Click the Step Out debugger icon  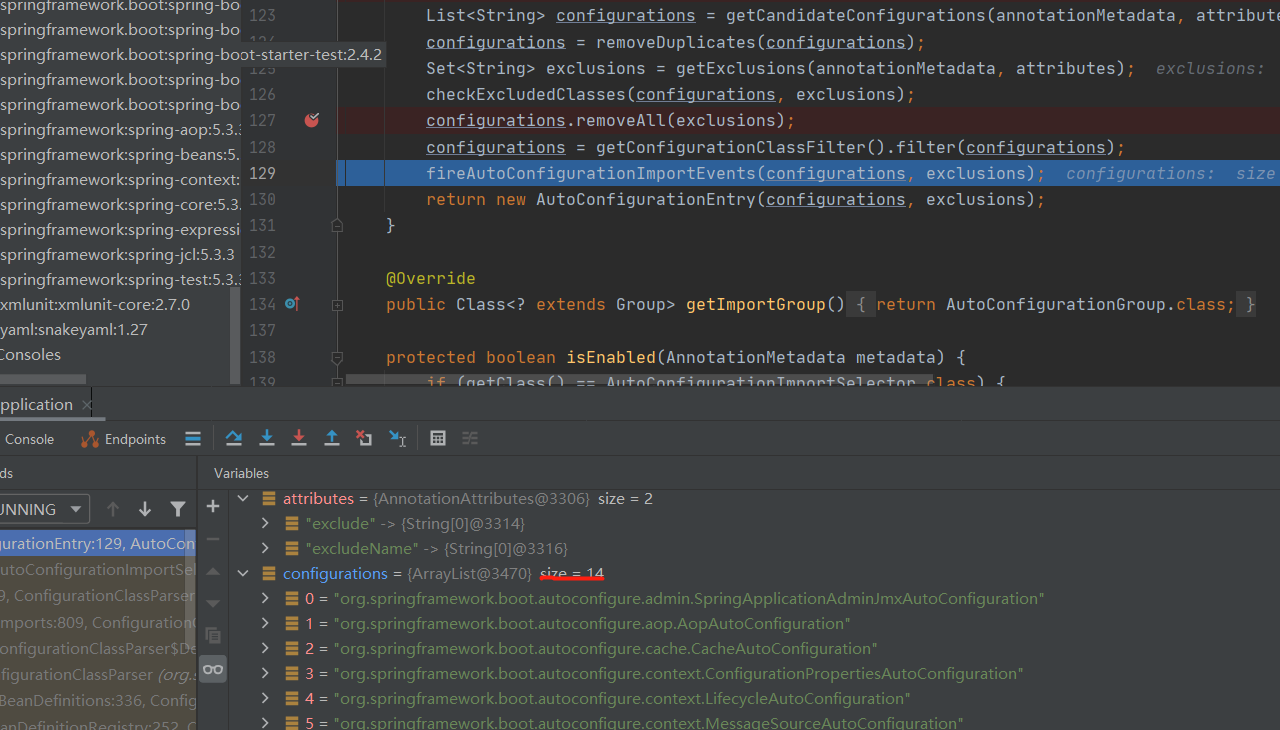(x=332, y=438)
